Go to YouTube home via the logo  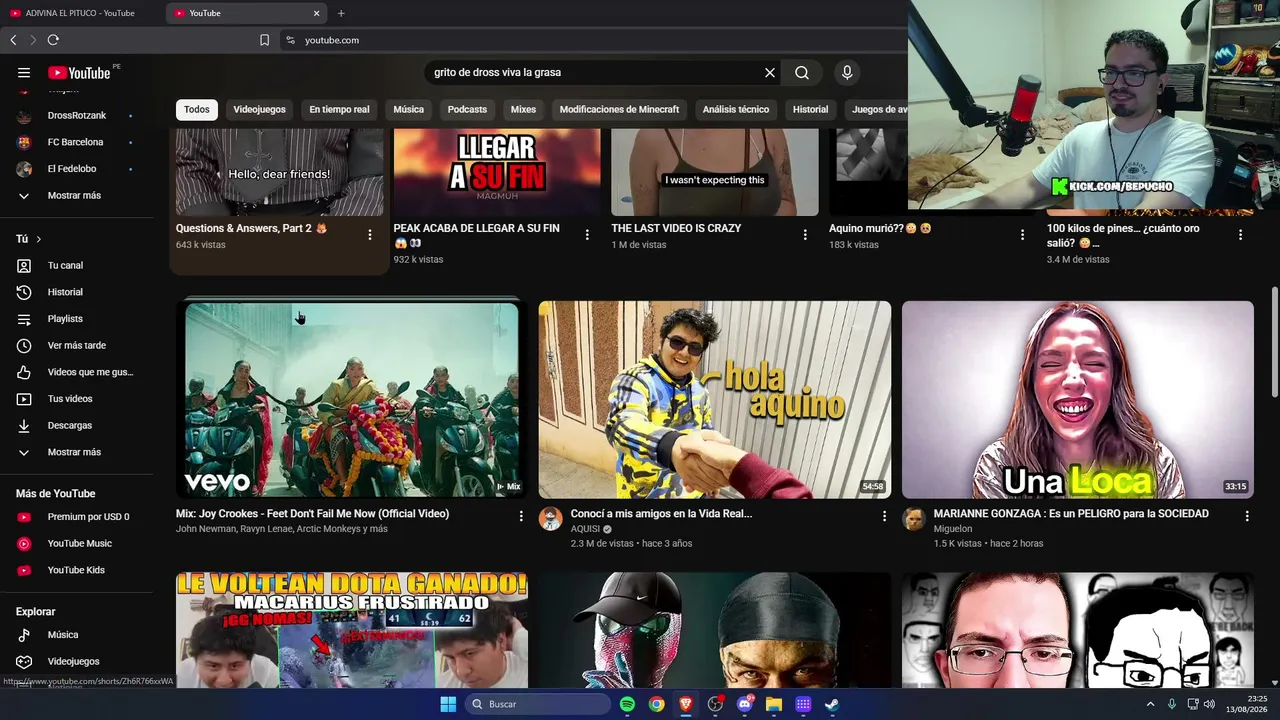[79, 72]
